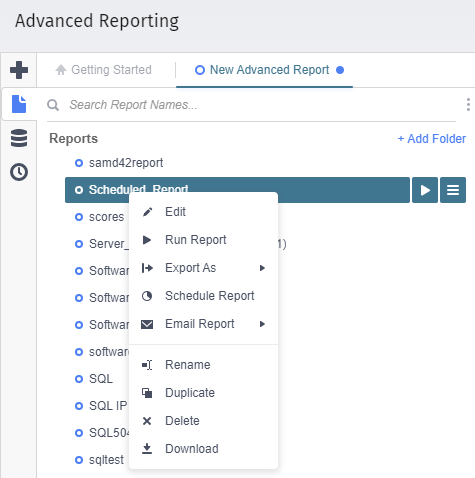The height and width of the screenshot is (478, 475).
Task: Expand the Email Report submenu arrow
Action: tap(262, 324)
